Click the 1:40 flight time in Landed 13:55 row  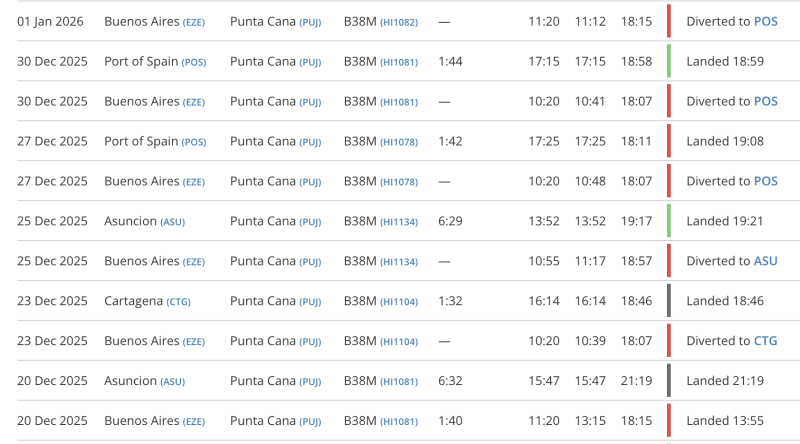point(450,421)
